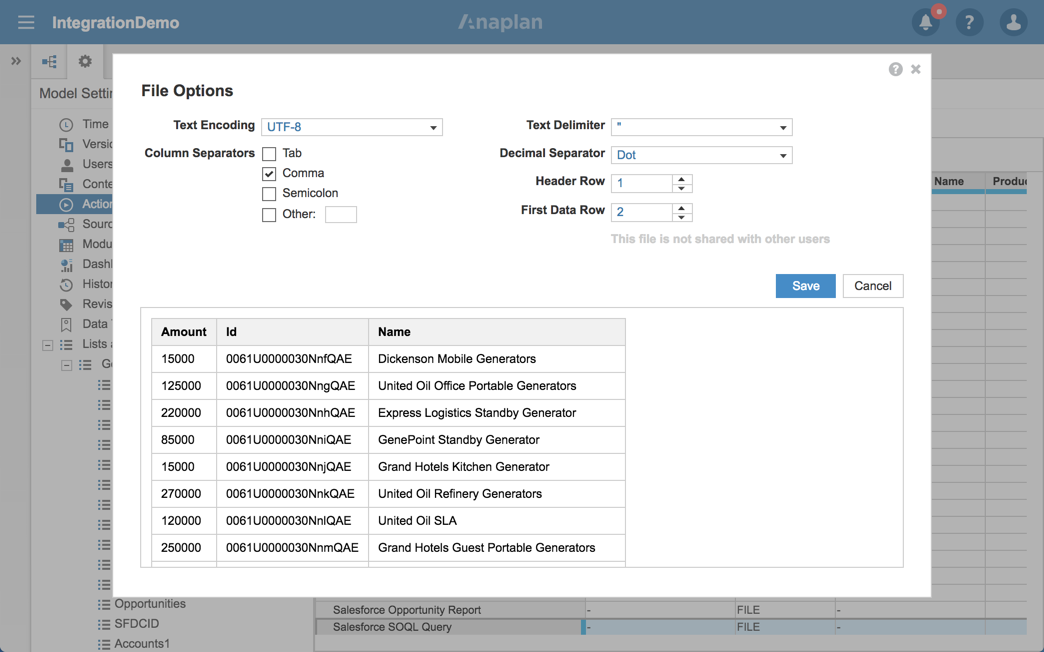Image resolution: width=1044 pixels, height=652 pixels.
Task: Expand sidebar with double chevron
Action: tap(16, 61)
